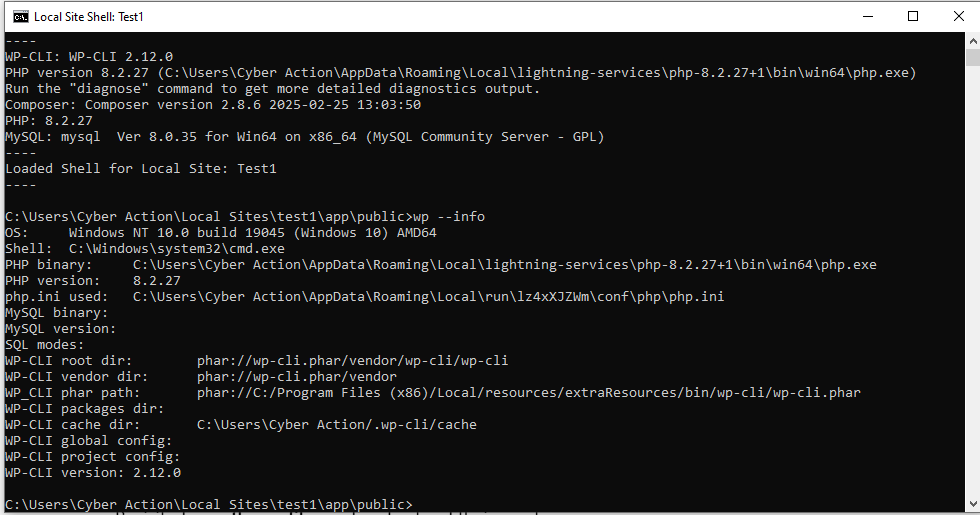Viewport: 980px width, 515px height.
Task: Maximize the Local Site Shell window
Action: pyautogui.click(x=913, y=16)
